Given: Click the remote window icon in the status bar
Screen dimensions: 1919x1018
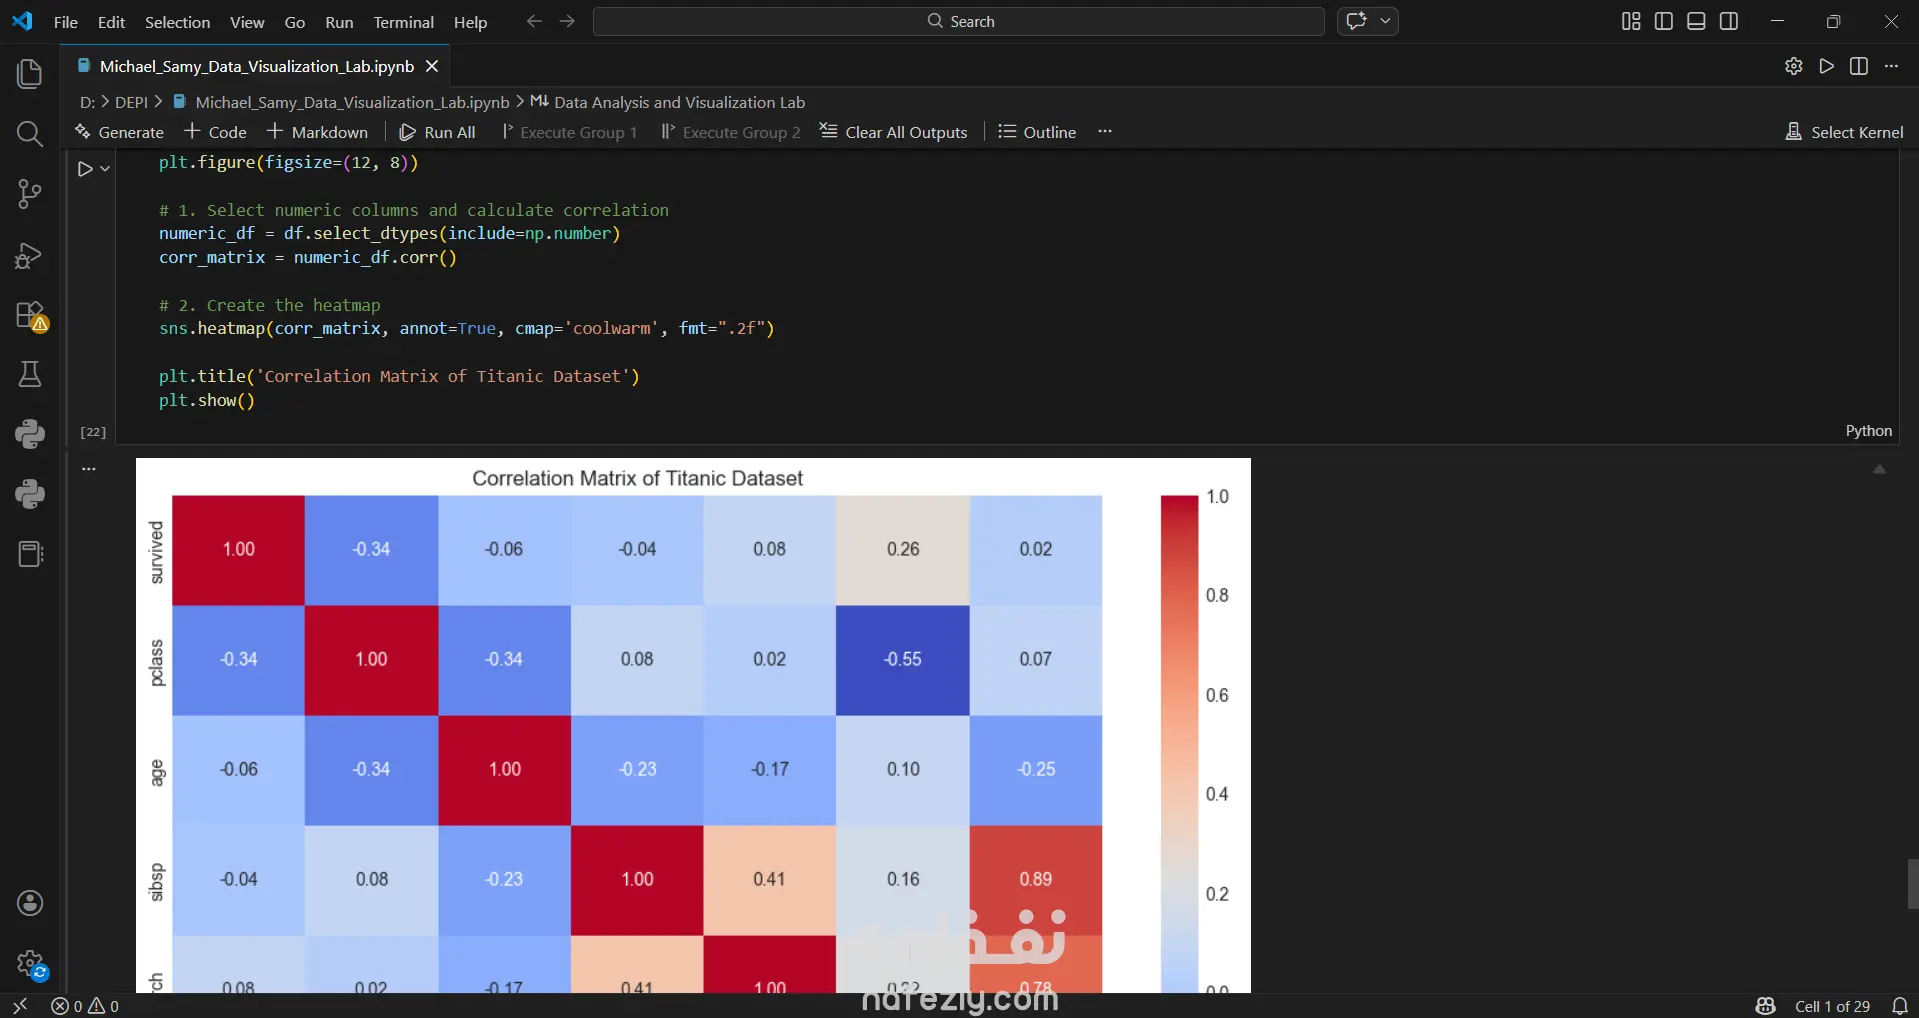Looking at the screenshot, I should 20,1006.
